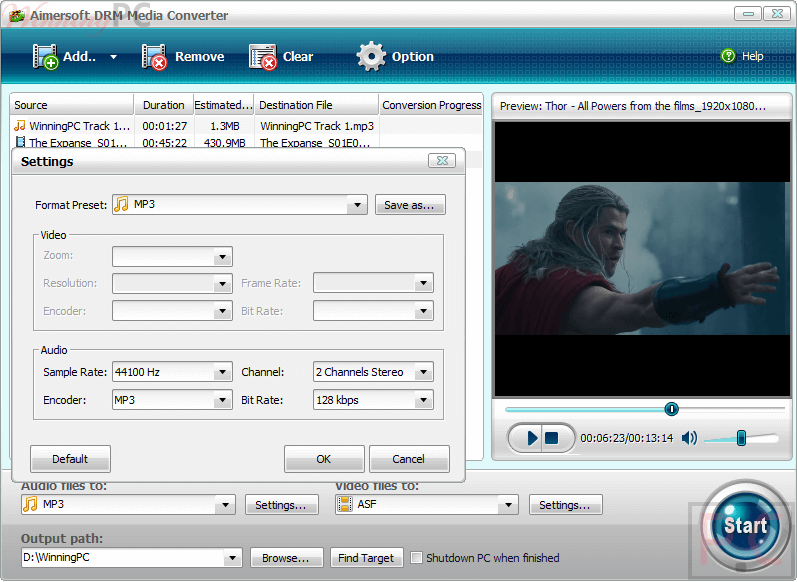Start the conversion
This screenshot has height=582, width=797.
(745, 525)
